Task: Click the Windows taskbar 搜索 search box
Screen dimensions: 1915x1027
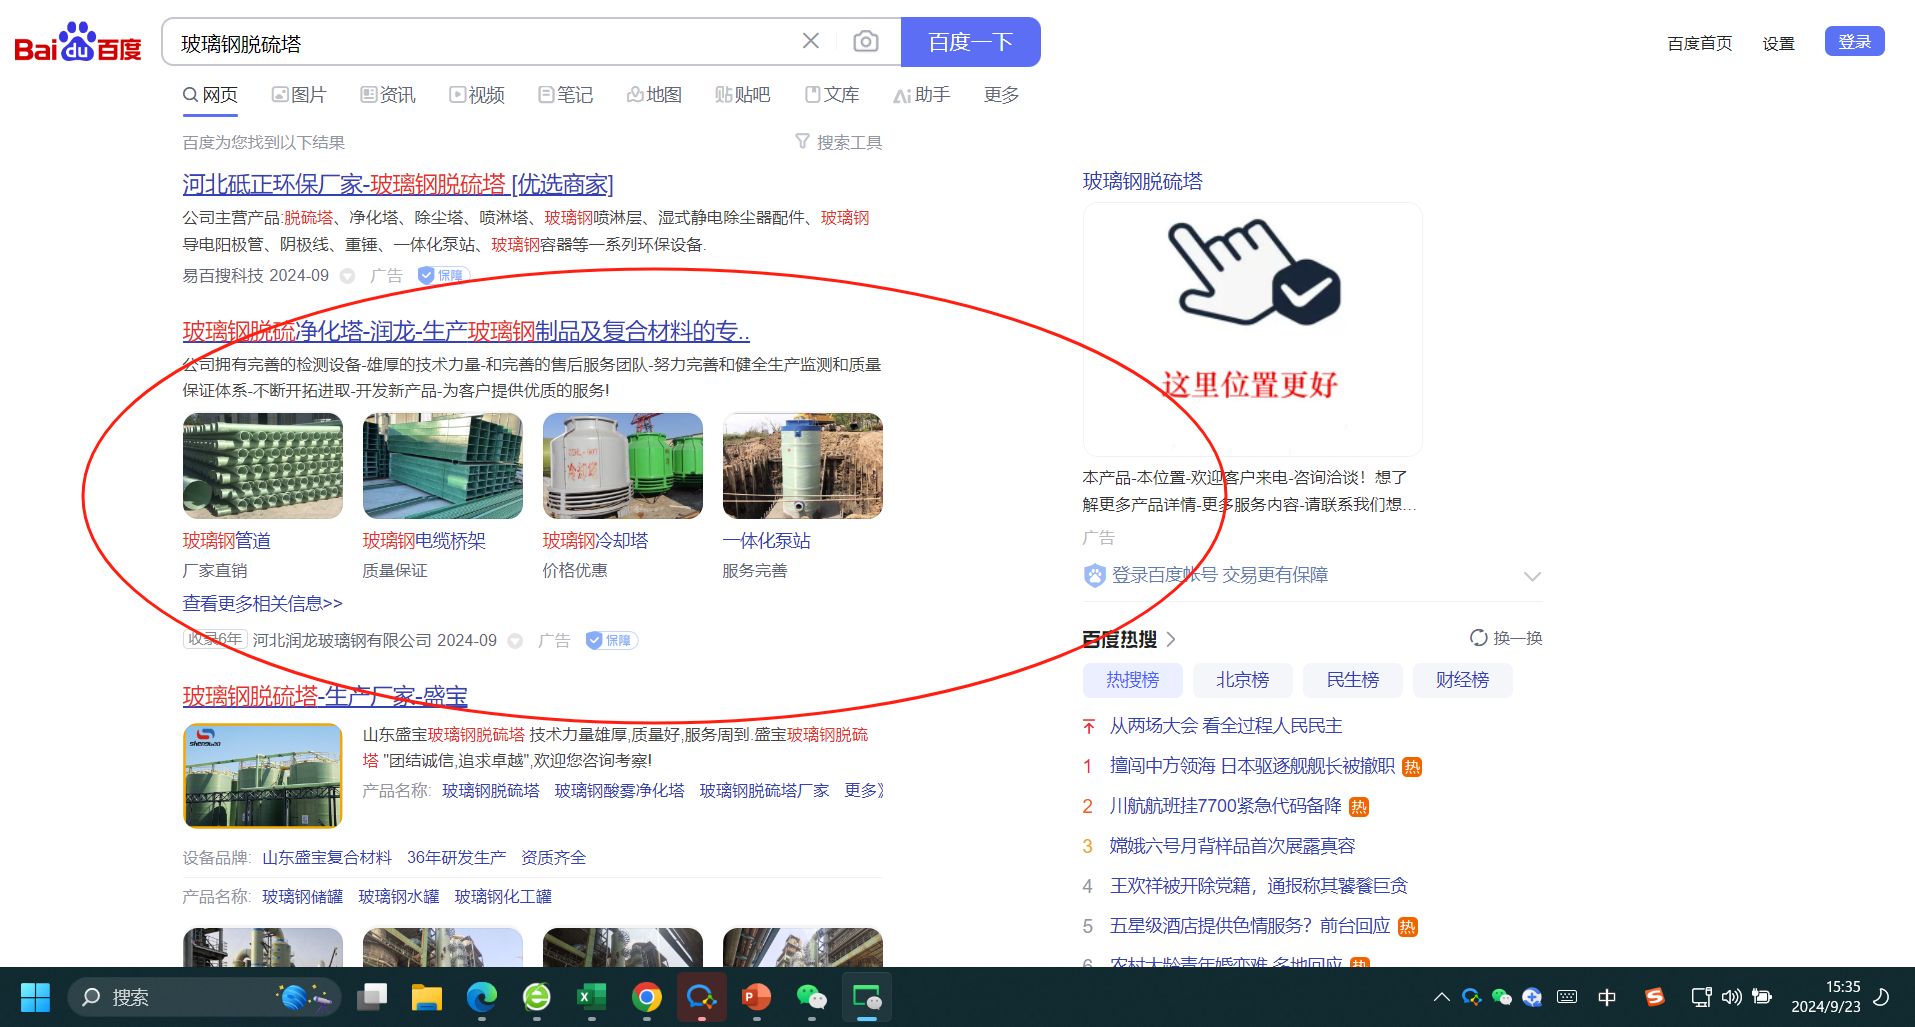Action: (x=204, y=997)
